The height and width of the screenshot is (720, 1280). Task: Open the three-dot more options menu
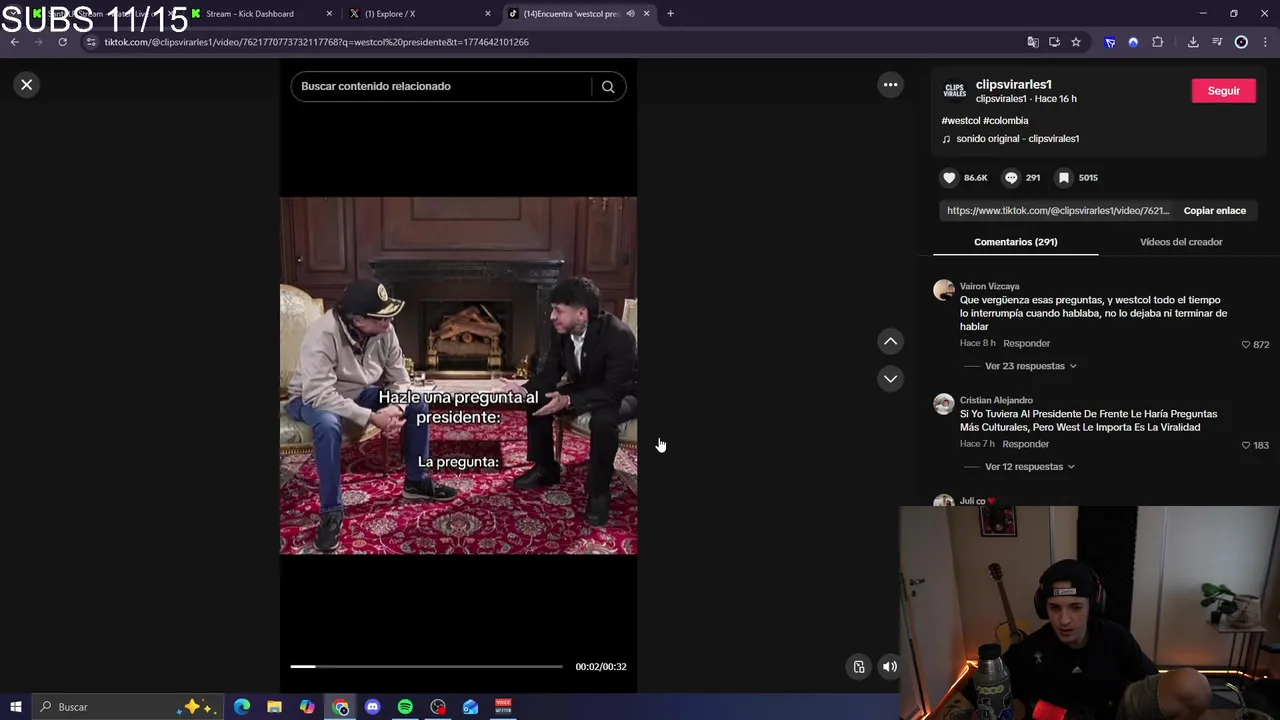tap(890, 85)
